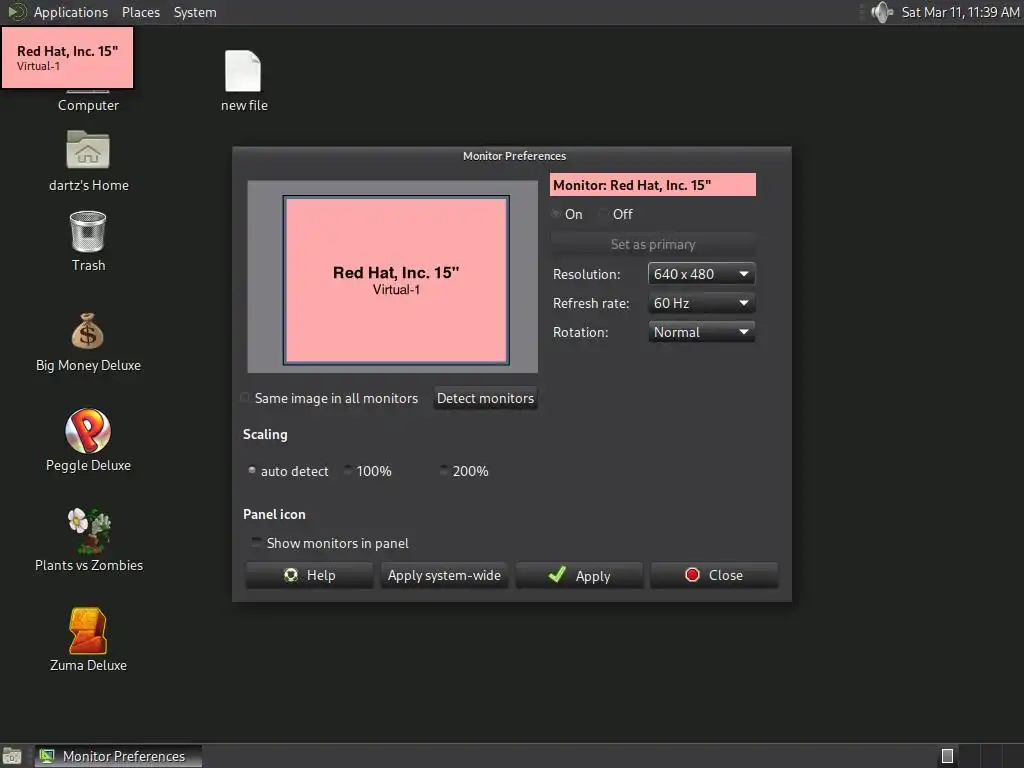Screen dimensions: 1024x768
Task: Click the Monitor Preferences taskbar entry
Action: coord(118,756)
